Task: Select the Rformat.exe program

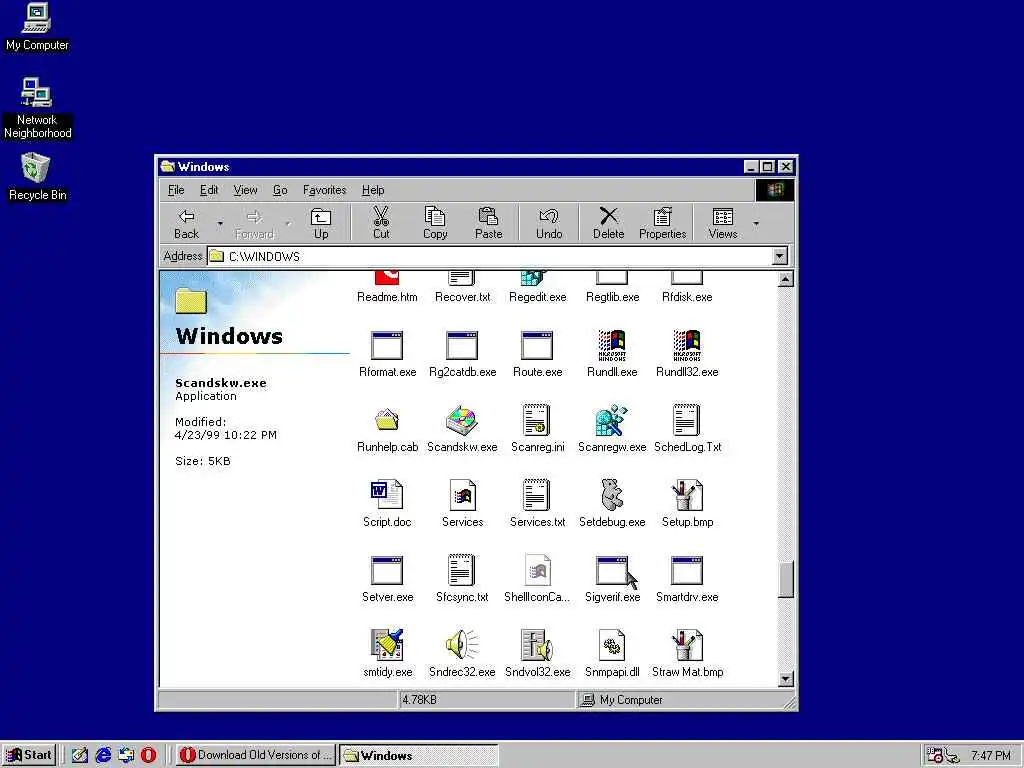Action: click(387, 345)
